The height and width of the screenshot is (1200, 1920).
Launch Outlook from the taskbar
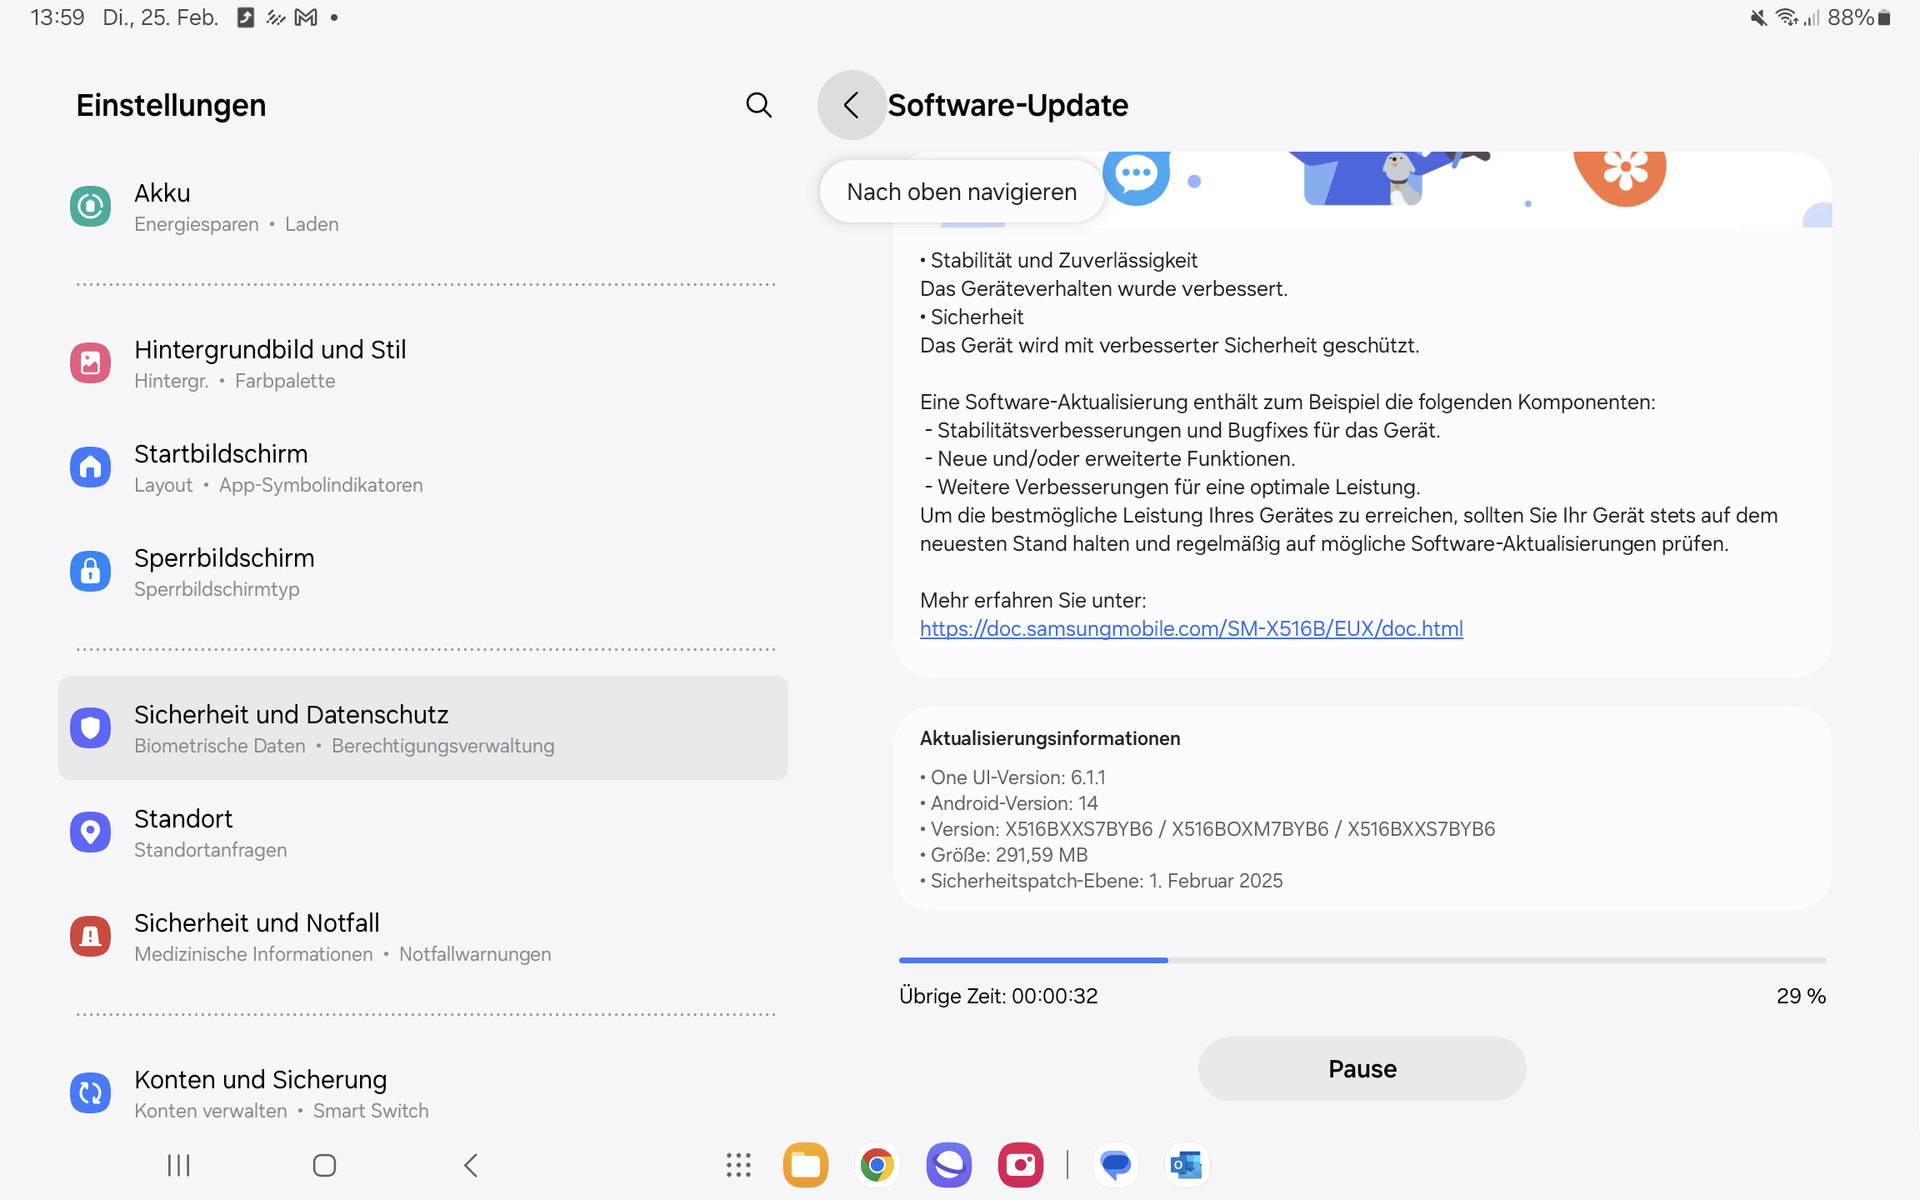(1186, 1165)
